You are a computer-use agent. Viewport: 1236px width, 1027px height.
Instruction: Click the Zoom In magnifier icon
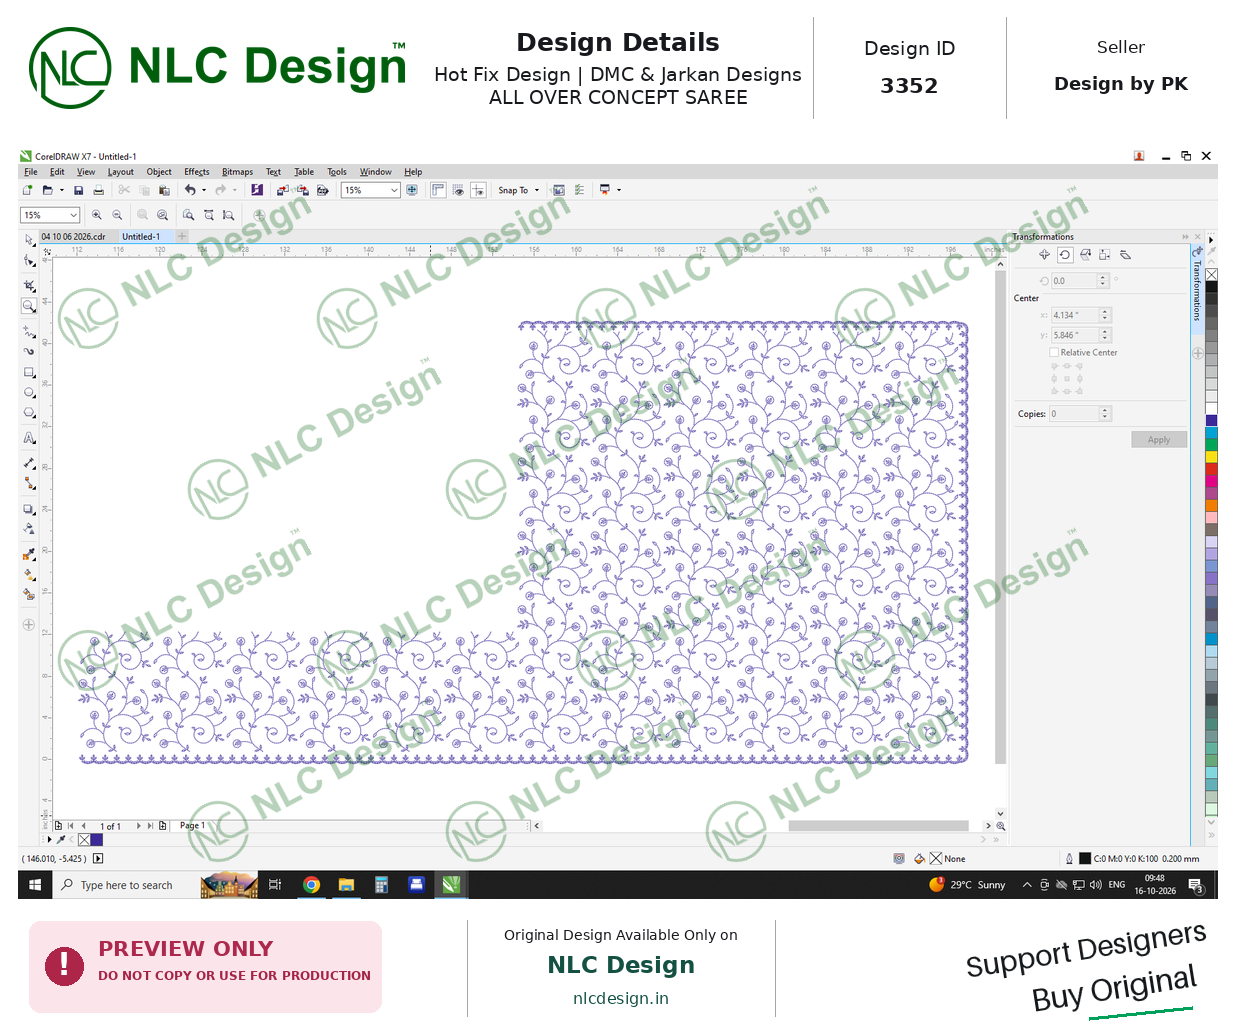click(97, 215)
